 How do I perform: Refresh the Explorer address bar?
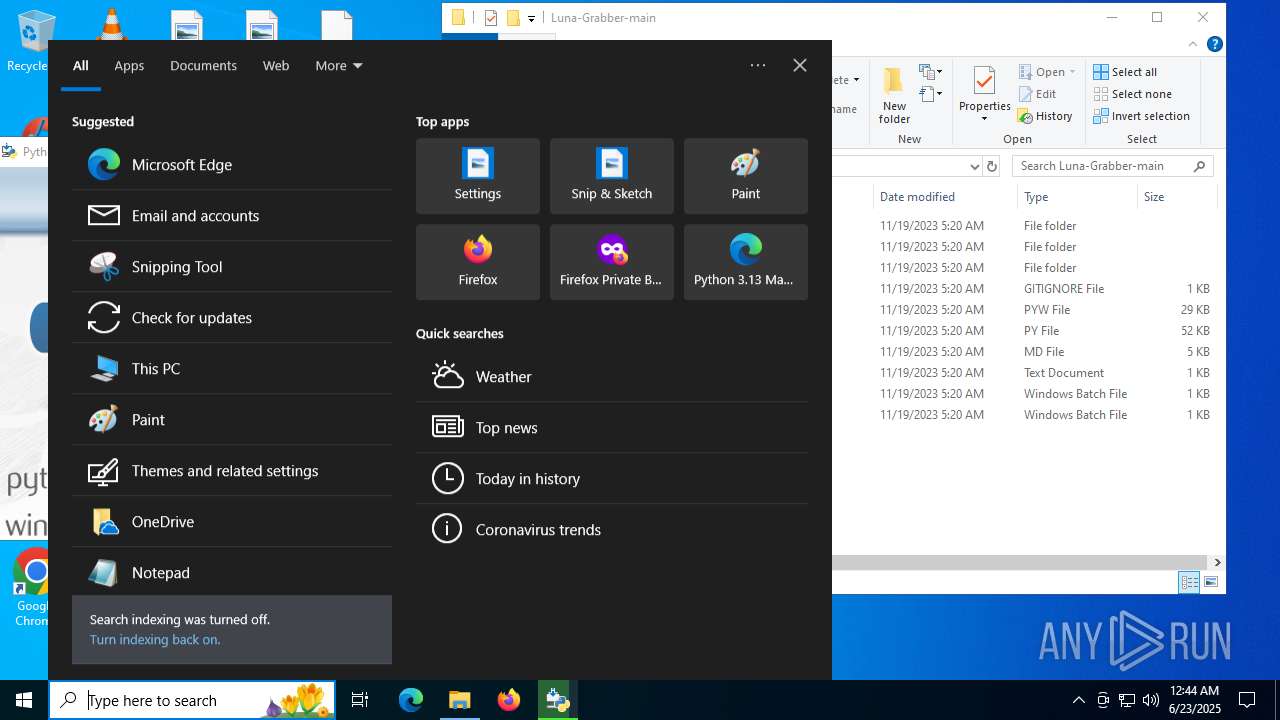(x=992, y=166)
